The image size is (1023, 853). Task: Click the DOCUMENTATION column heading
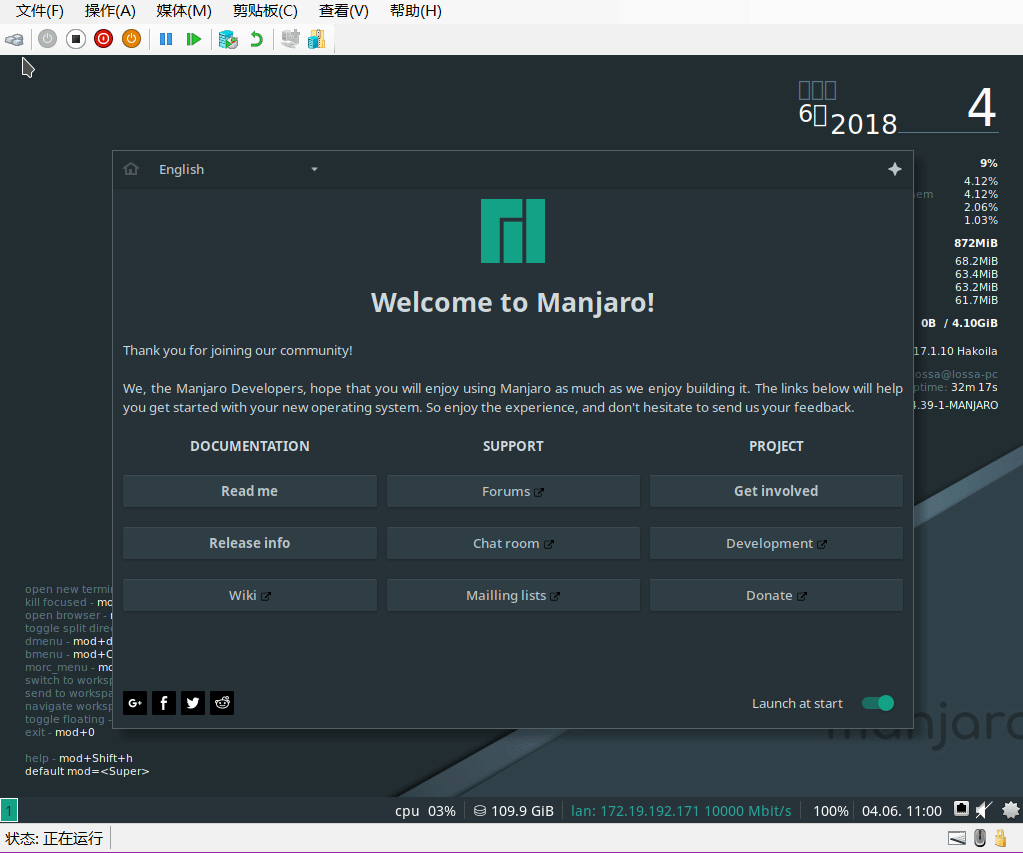[x=250, y=446]
